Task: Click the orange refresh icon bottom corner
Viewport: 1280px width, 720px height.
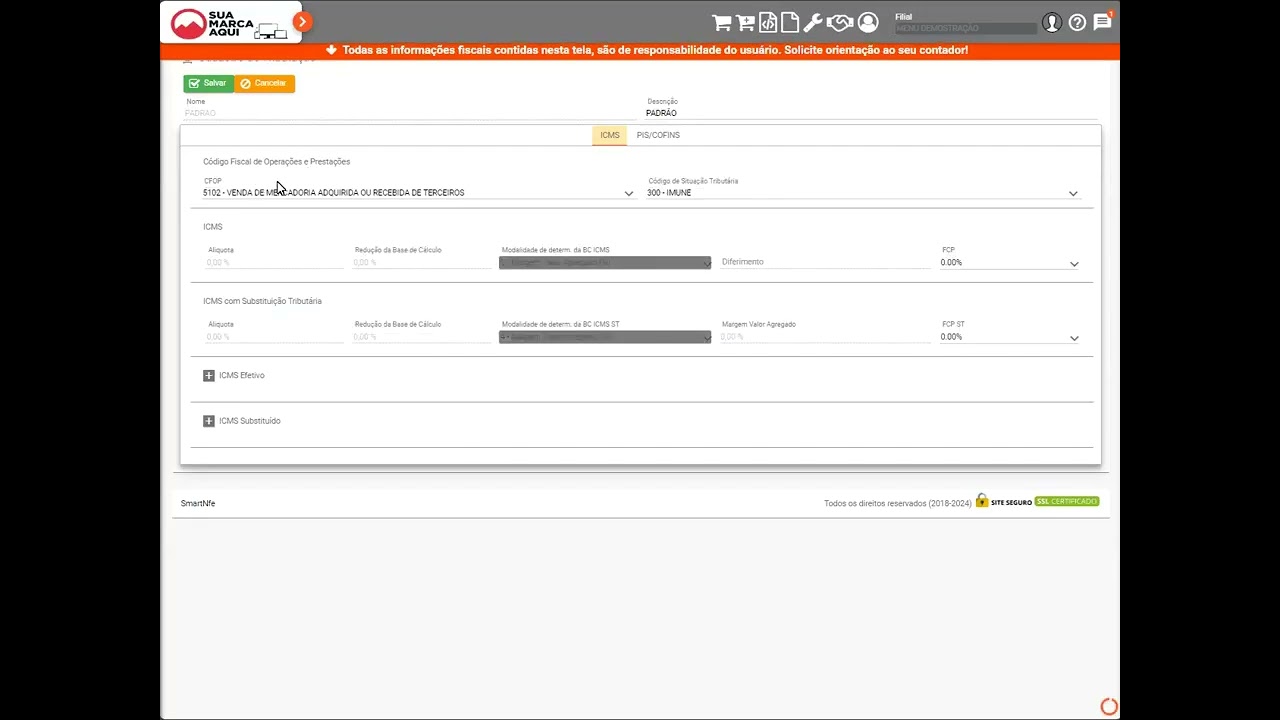Action: pyautogui.click(x=1109, y=707)
